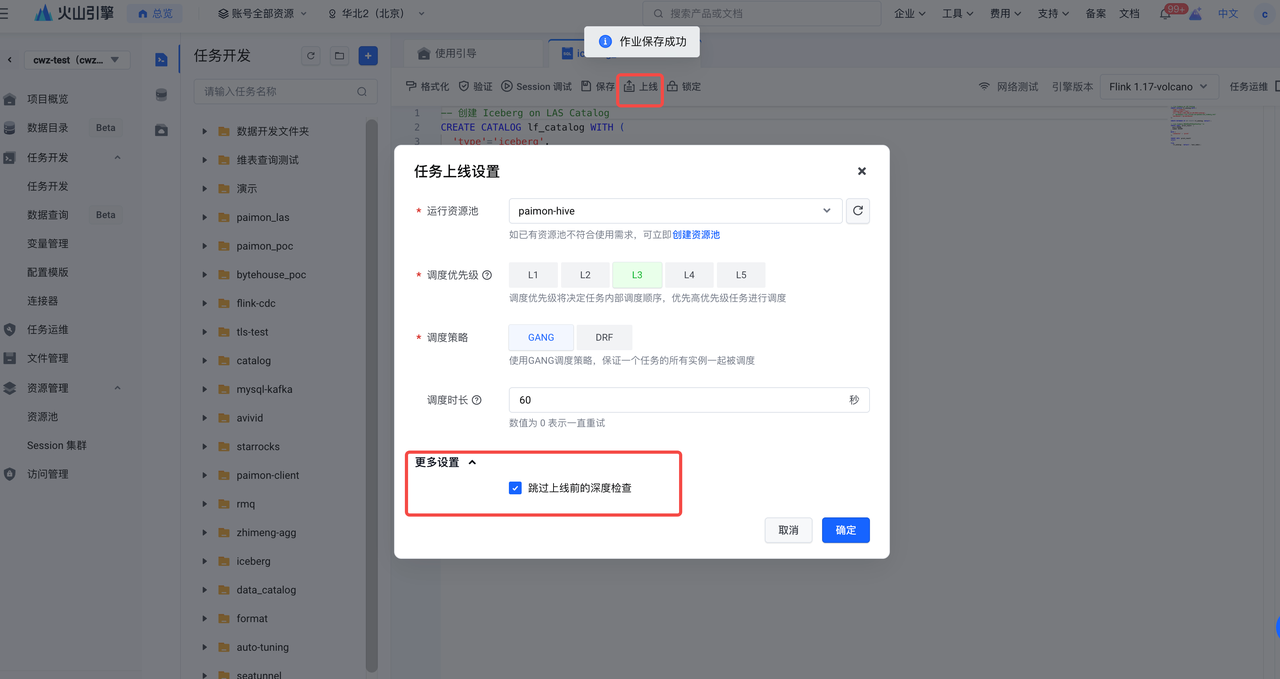1280x679 pixels.
Task: Select scheduling priority L1
Action: [x=534, y=275]
